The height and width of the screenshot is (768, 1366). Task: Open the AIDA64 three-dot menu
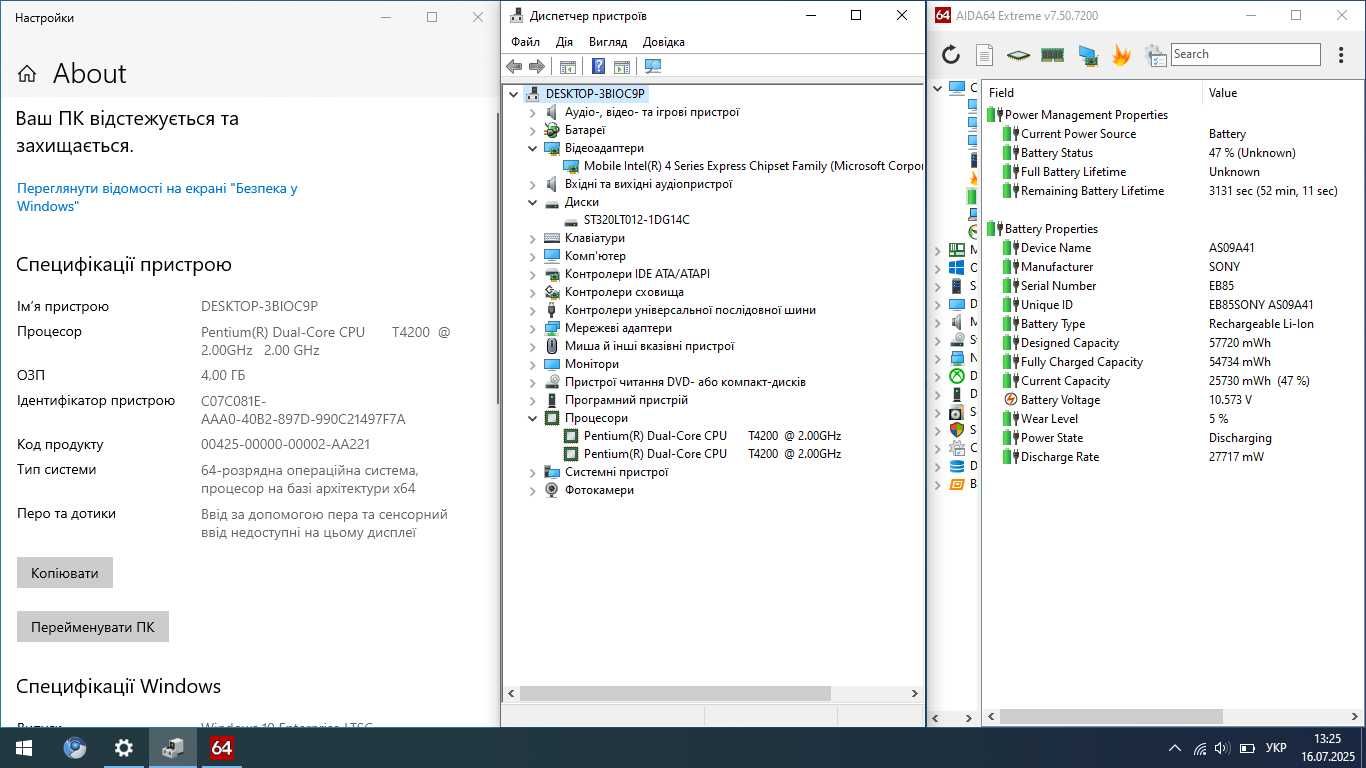tap(1341, 55)
